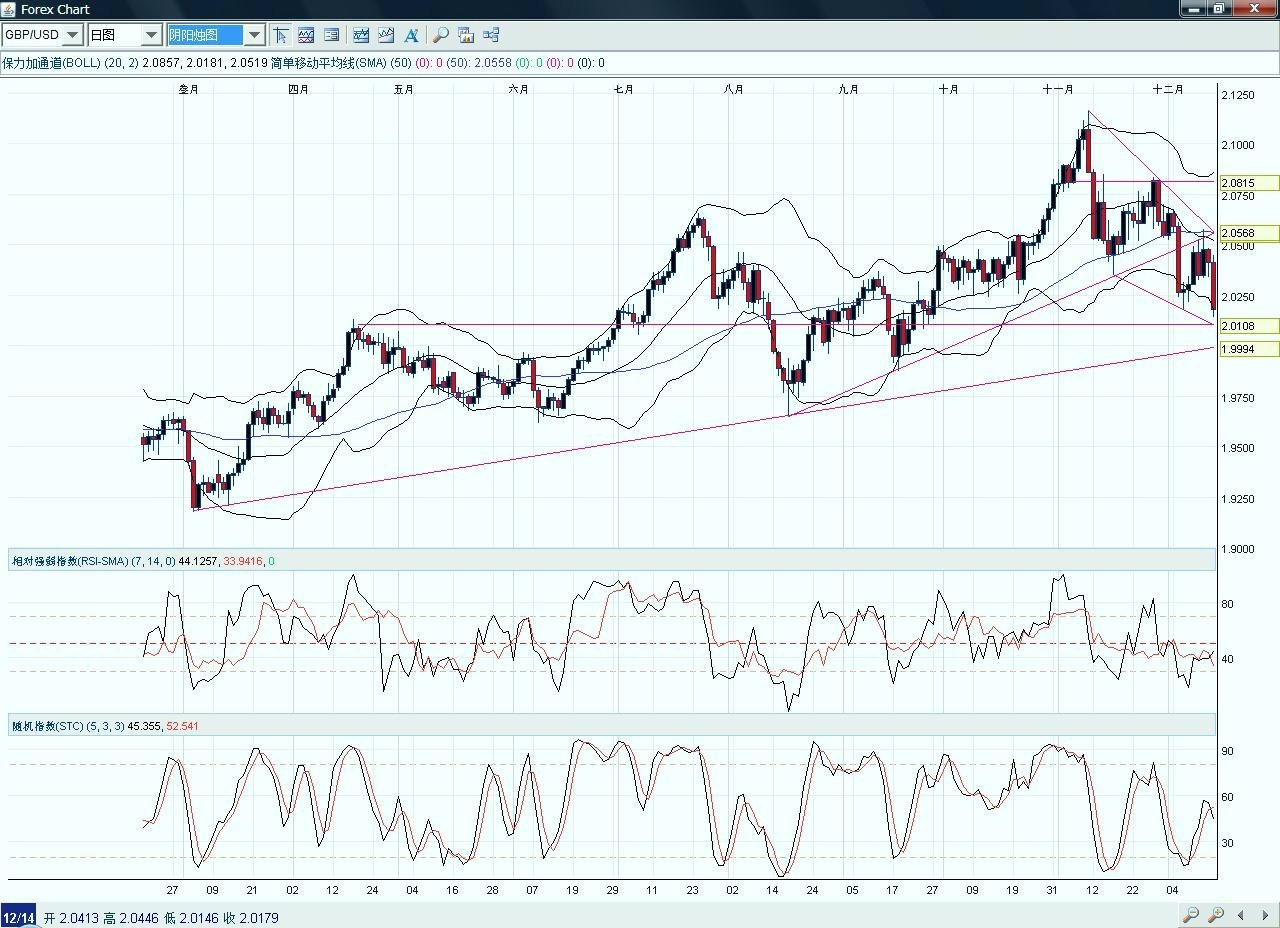Select the cursor pointer tool in toolbar
The width and height of the screenshot is (1280, 928).
tap(280, 35)
